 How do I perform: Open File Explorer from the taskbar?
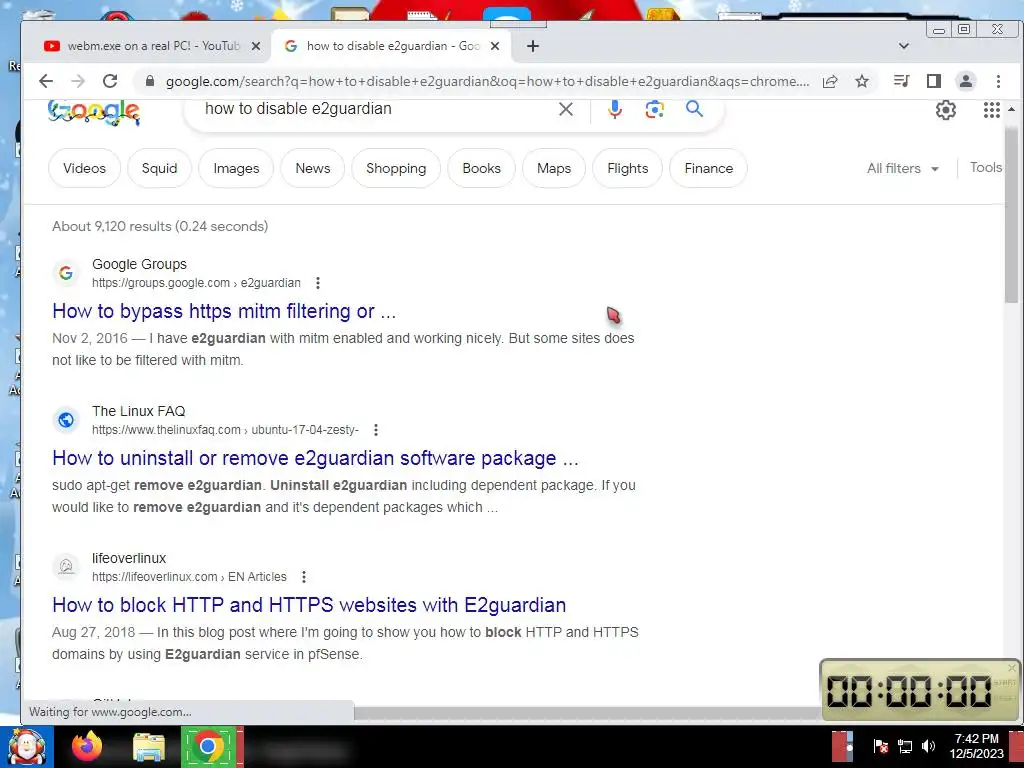[149, 748]
